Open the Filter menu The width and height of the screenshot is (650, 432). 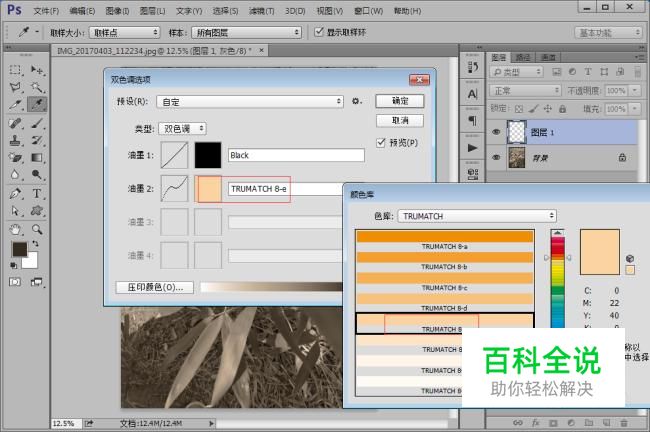[262, 11]
